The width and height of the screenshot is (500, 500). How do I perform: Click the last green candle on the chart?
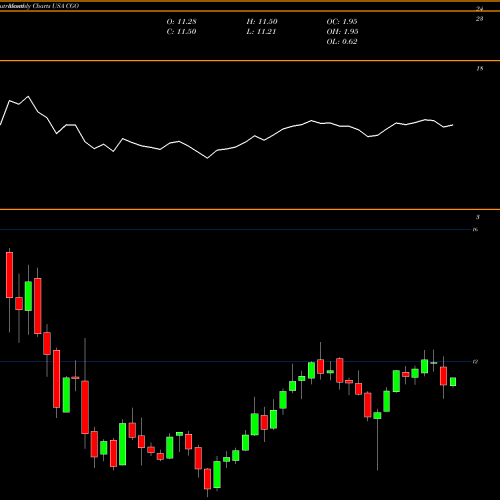453,382
